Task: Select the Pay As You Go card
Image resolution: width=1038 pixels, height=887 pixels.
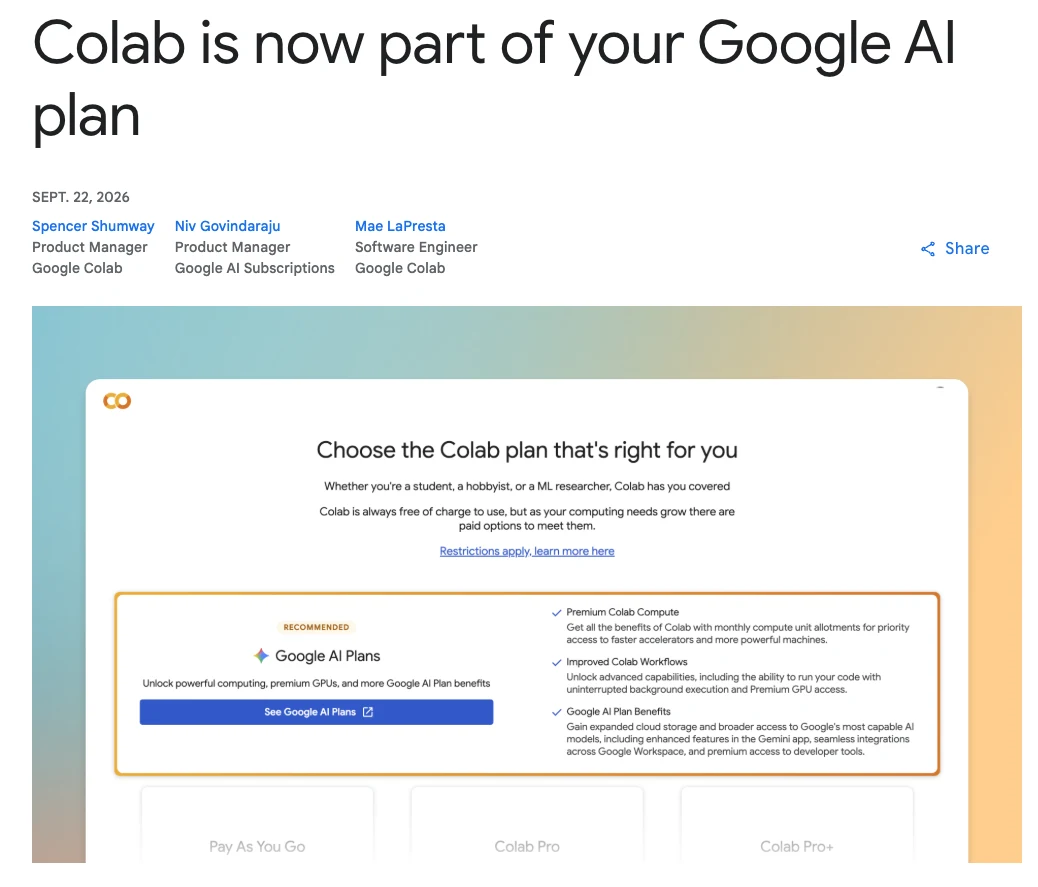Action: 257,825
